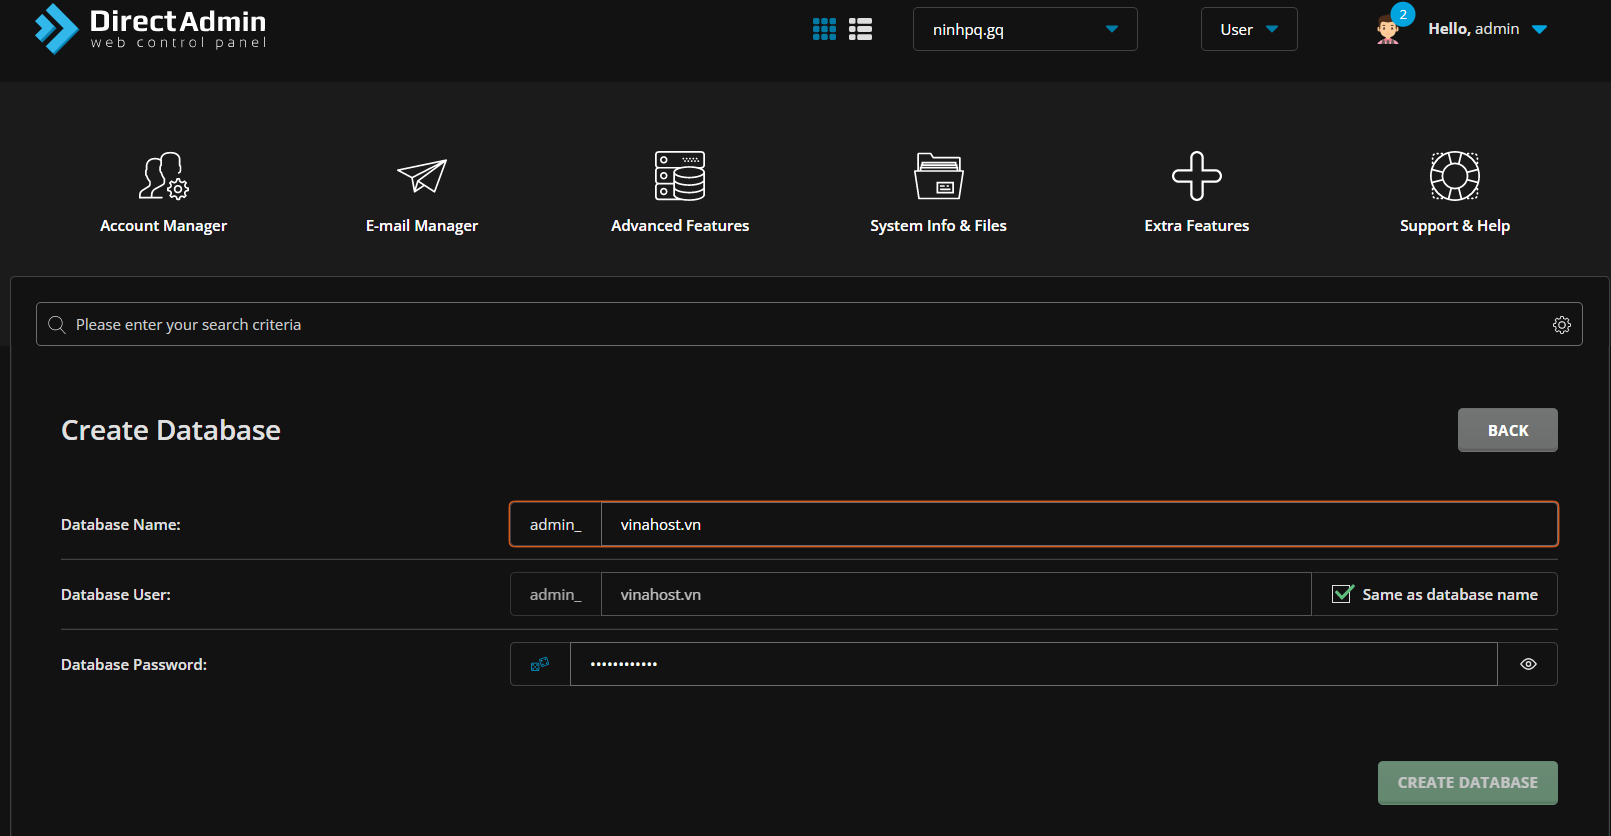Viewport: 1611px width, 836px height.
Task: Open the User access level dropdown
Action: click(1248, 29)
